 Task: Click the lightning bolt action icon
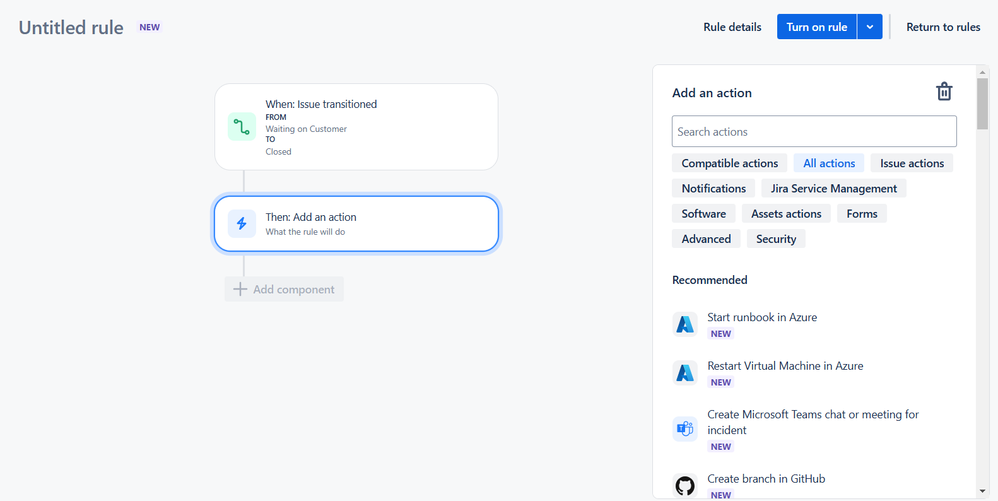[242, 223]
